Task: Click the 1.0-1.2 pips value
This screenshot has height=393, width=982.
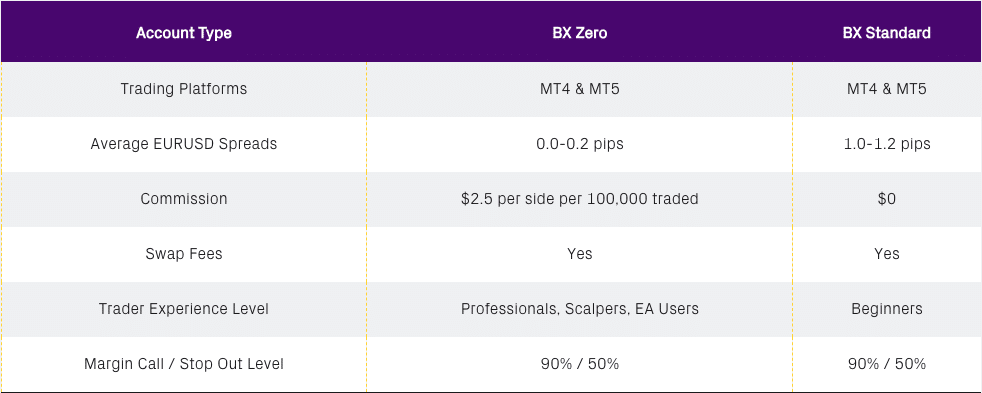Action: 887,144
